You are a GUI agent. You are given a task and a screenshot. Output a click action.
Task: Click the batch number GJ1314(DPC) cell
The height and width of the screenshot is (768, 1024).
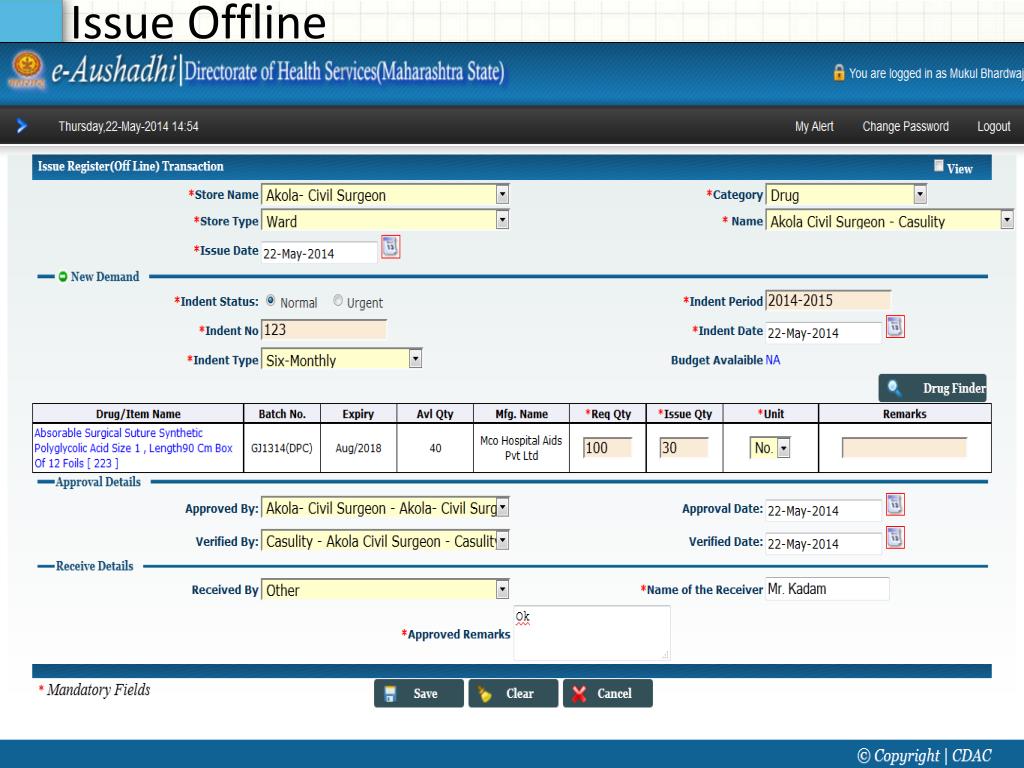point(282,448)
